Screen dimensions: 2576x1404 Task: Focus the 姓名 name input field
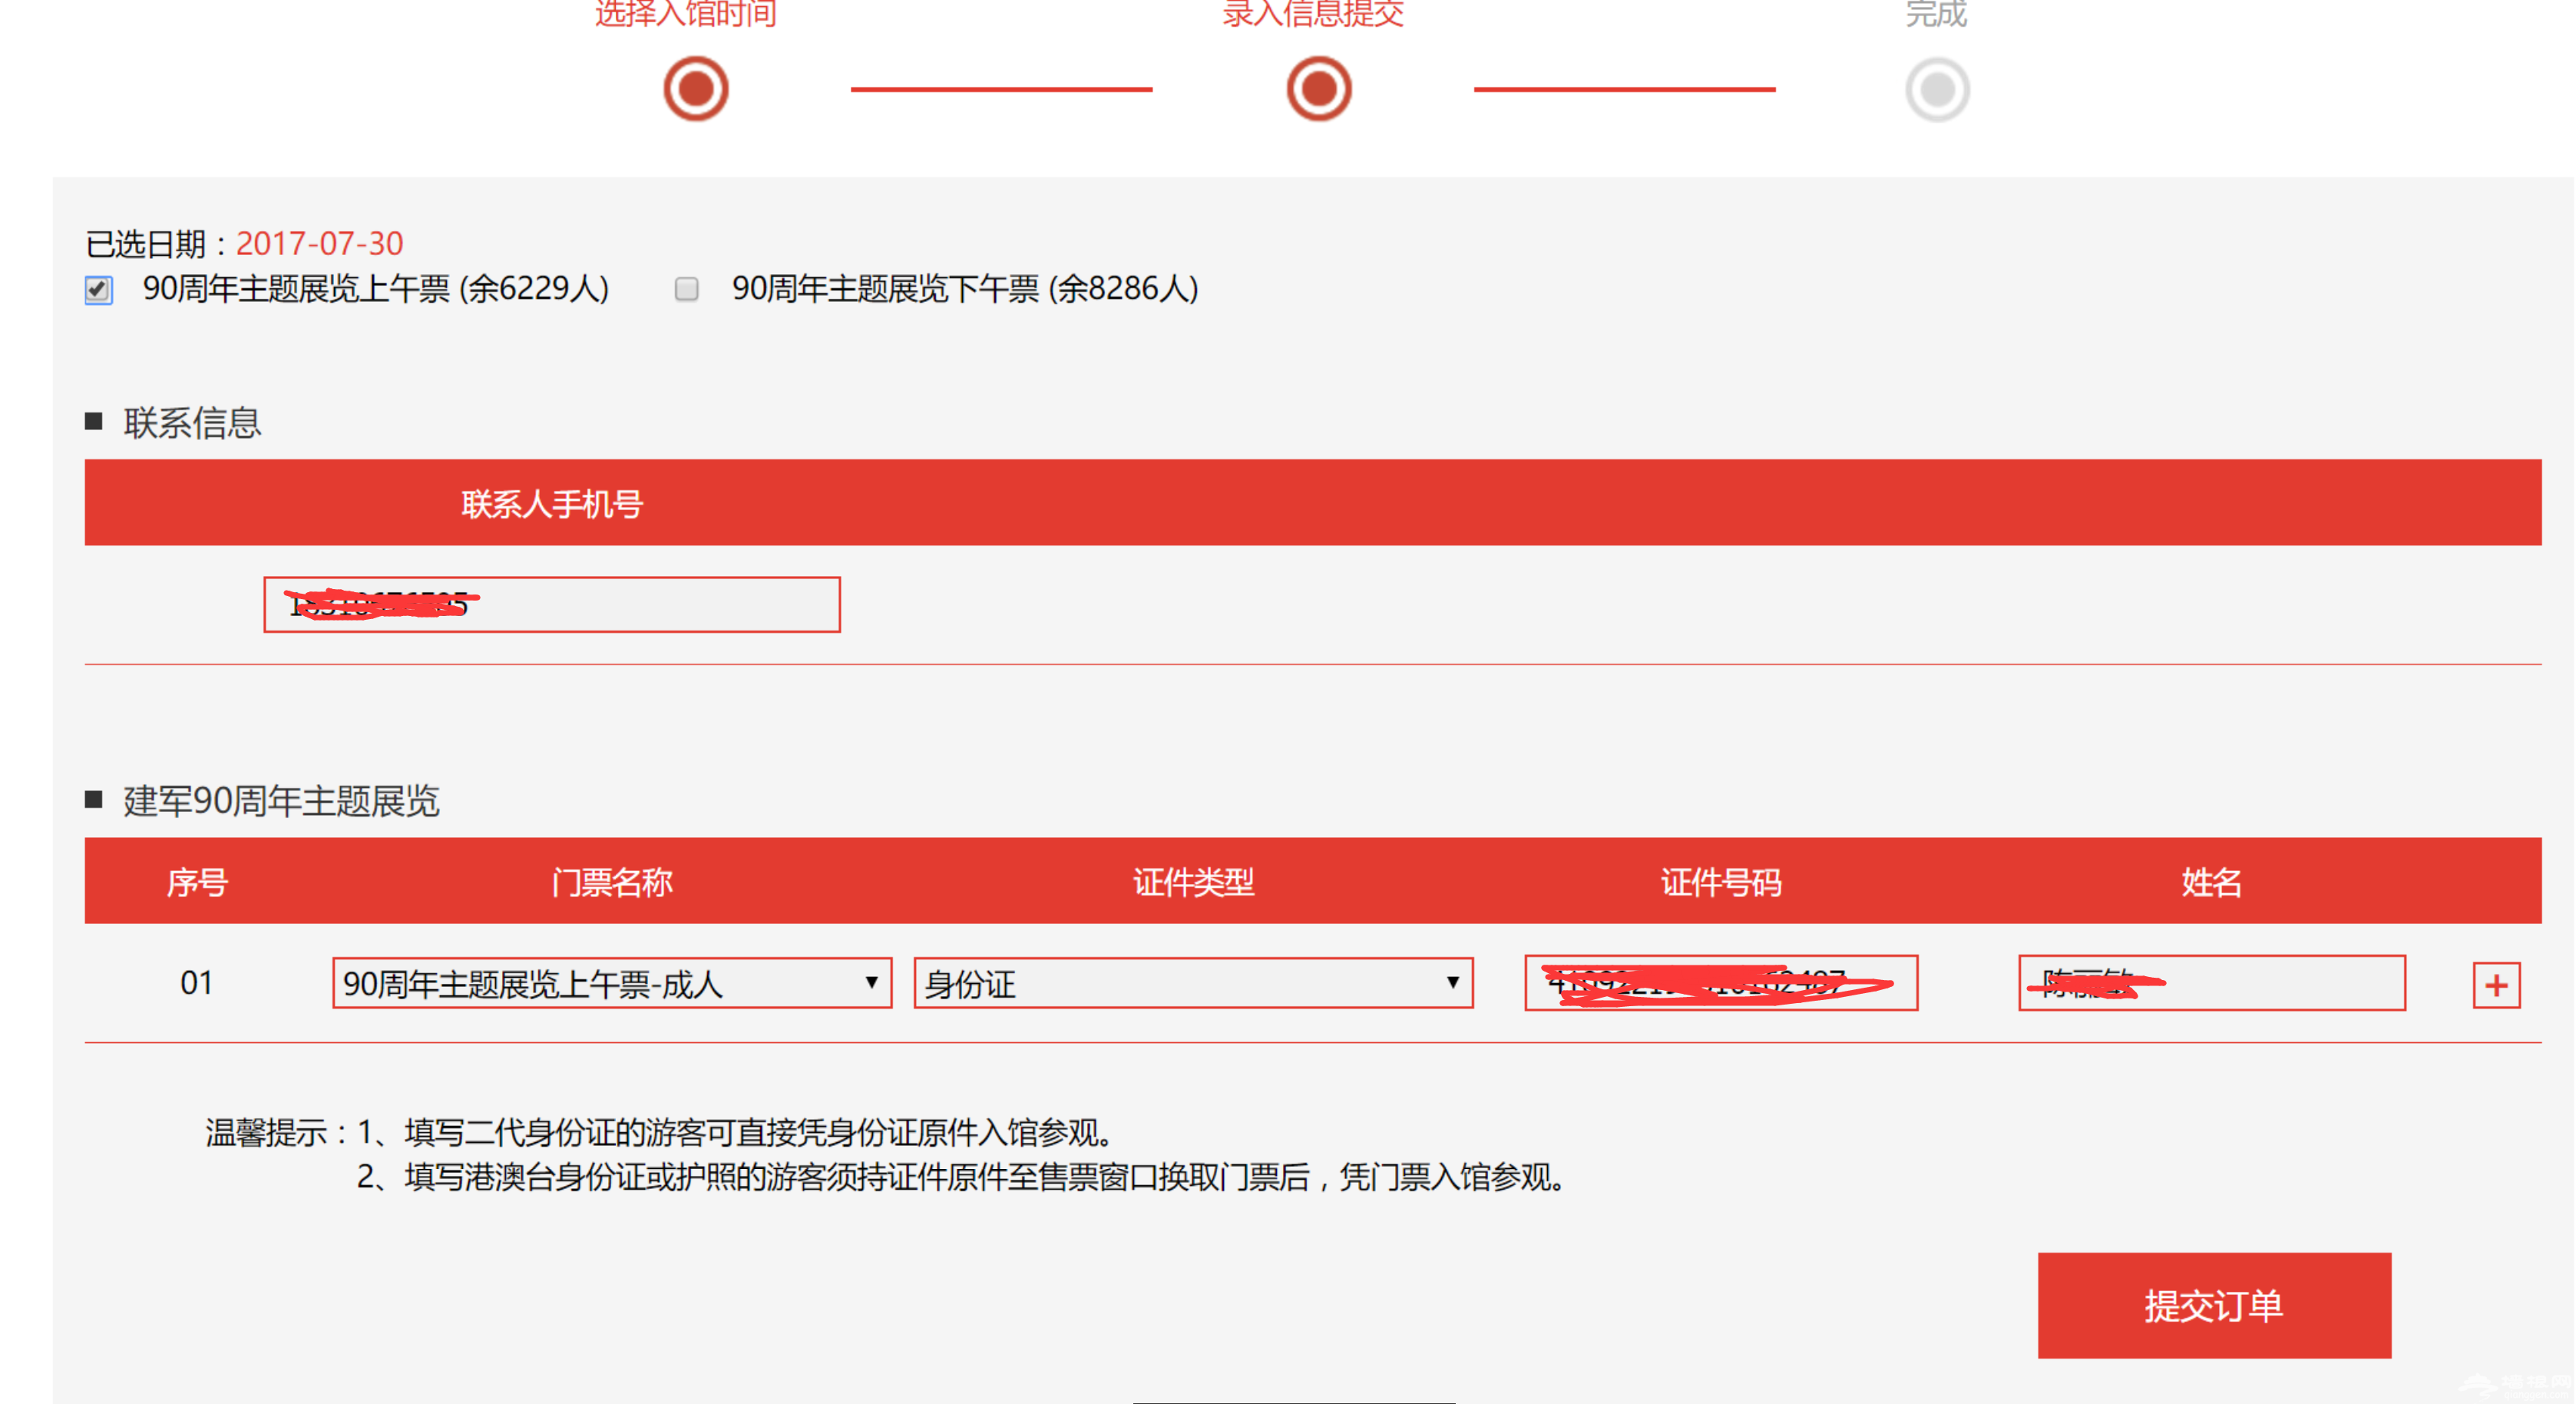pos(2211,983)
